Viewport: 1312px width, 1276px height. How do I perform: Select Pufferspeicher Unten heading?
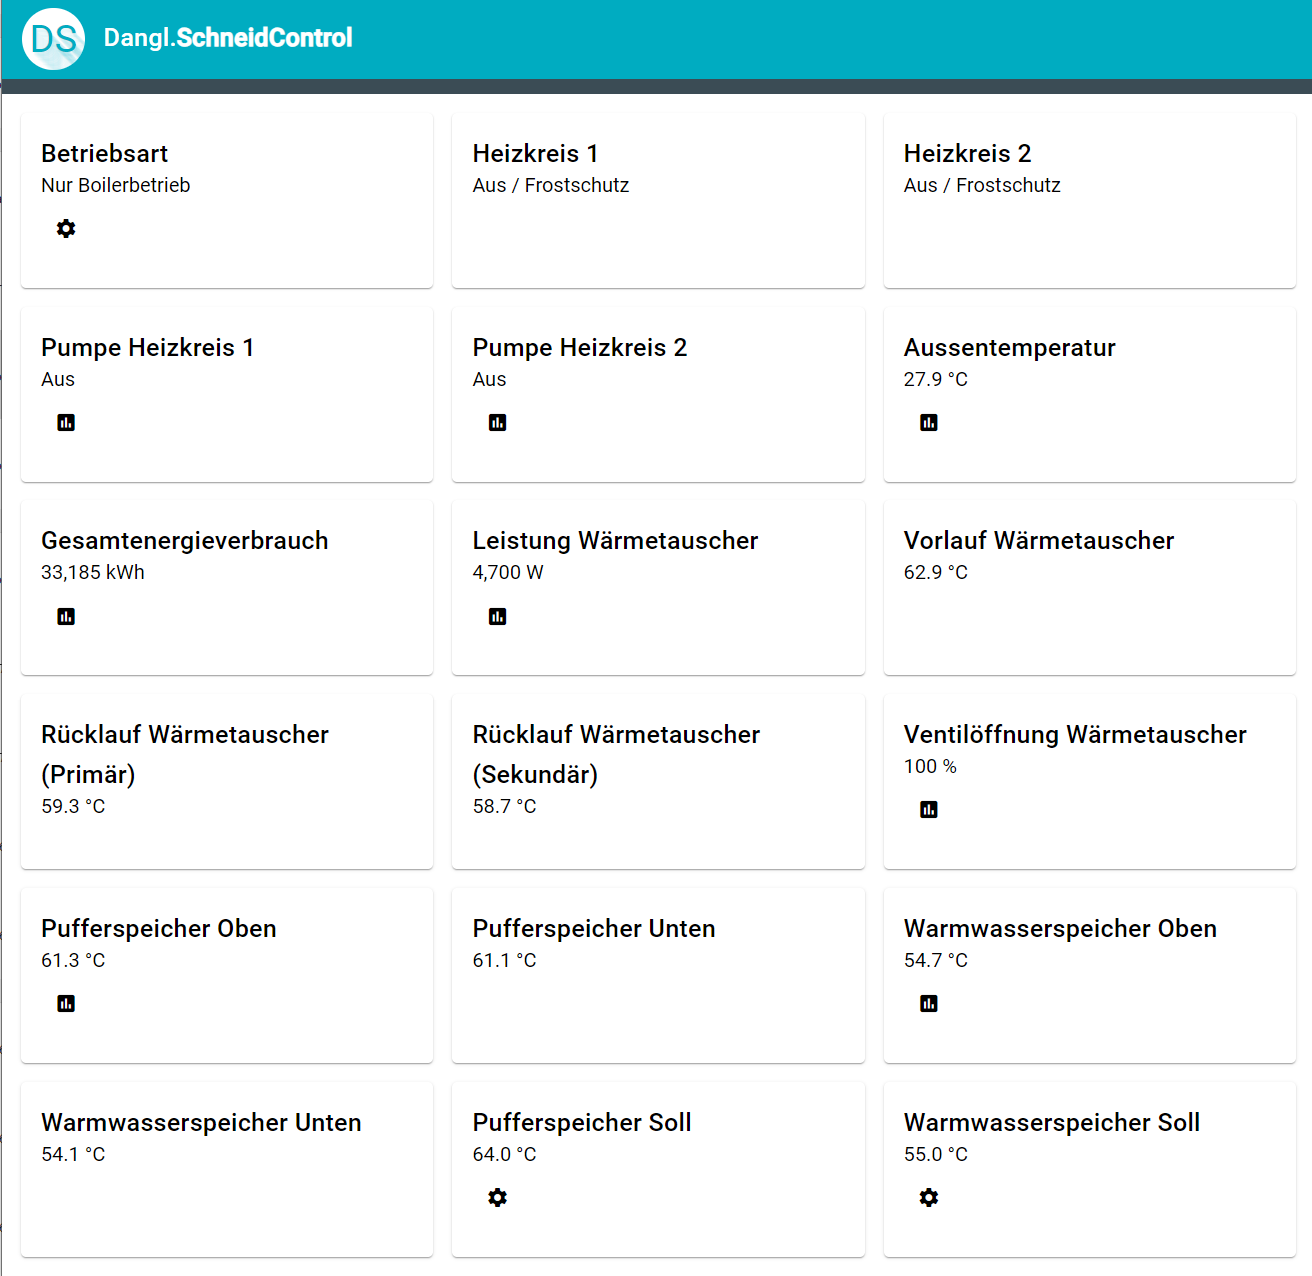click(x=594, y=928)
